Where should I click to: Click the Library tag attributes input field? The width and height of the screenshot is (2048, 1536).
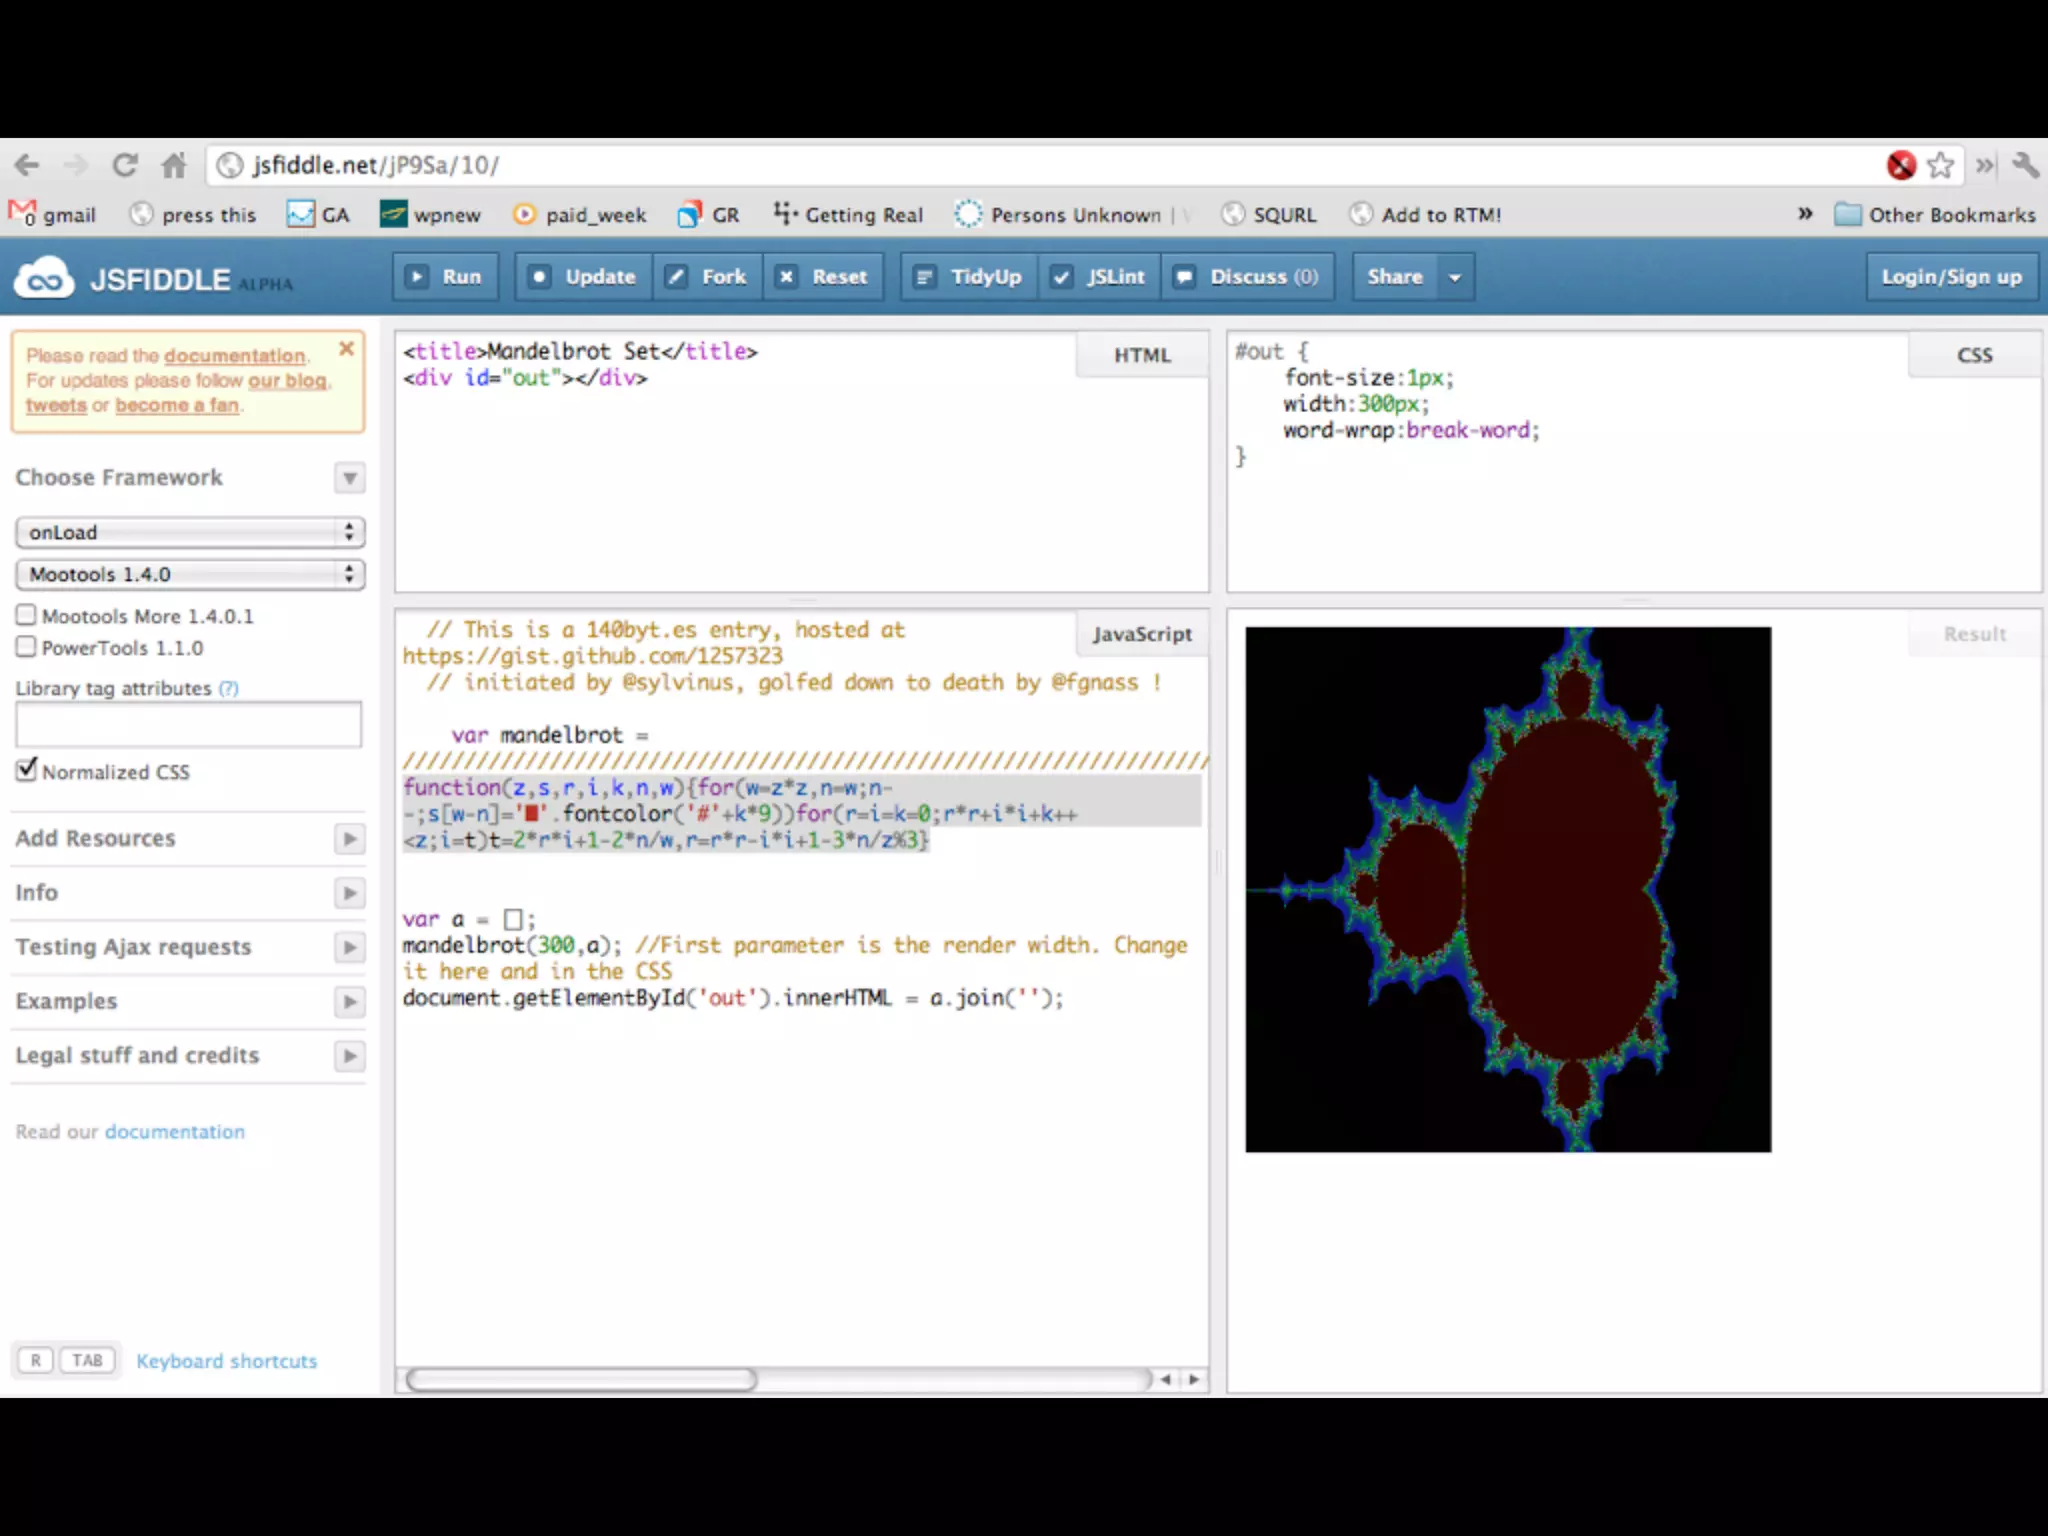[x=188, y=724]
